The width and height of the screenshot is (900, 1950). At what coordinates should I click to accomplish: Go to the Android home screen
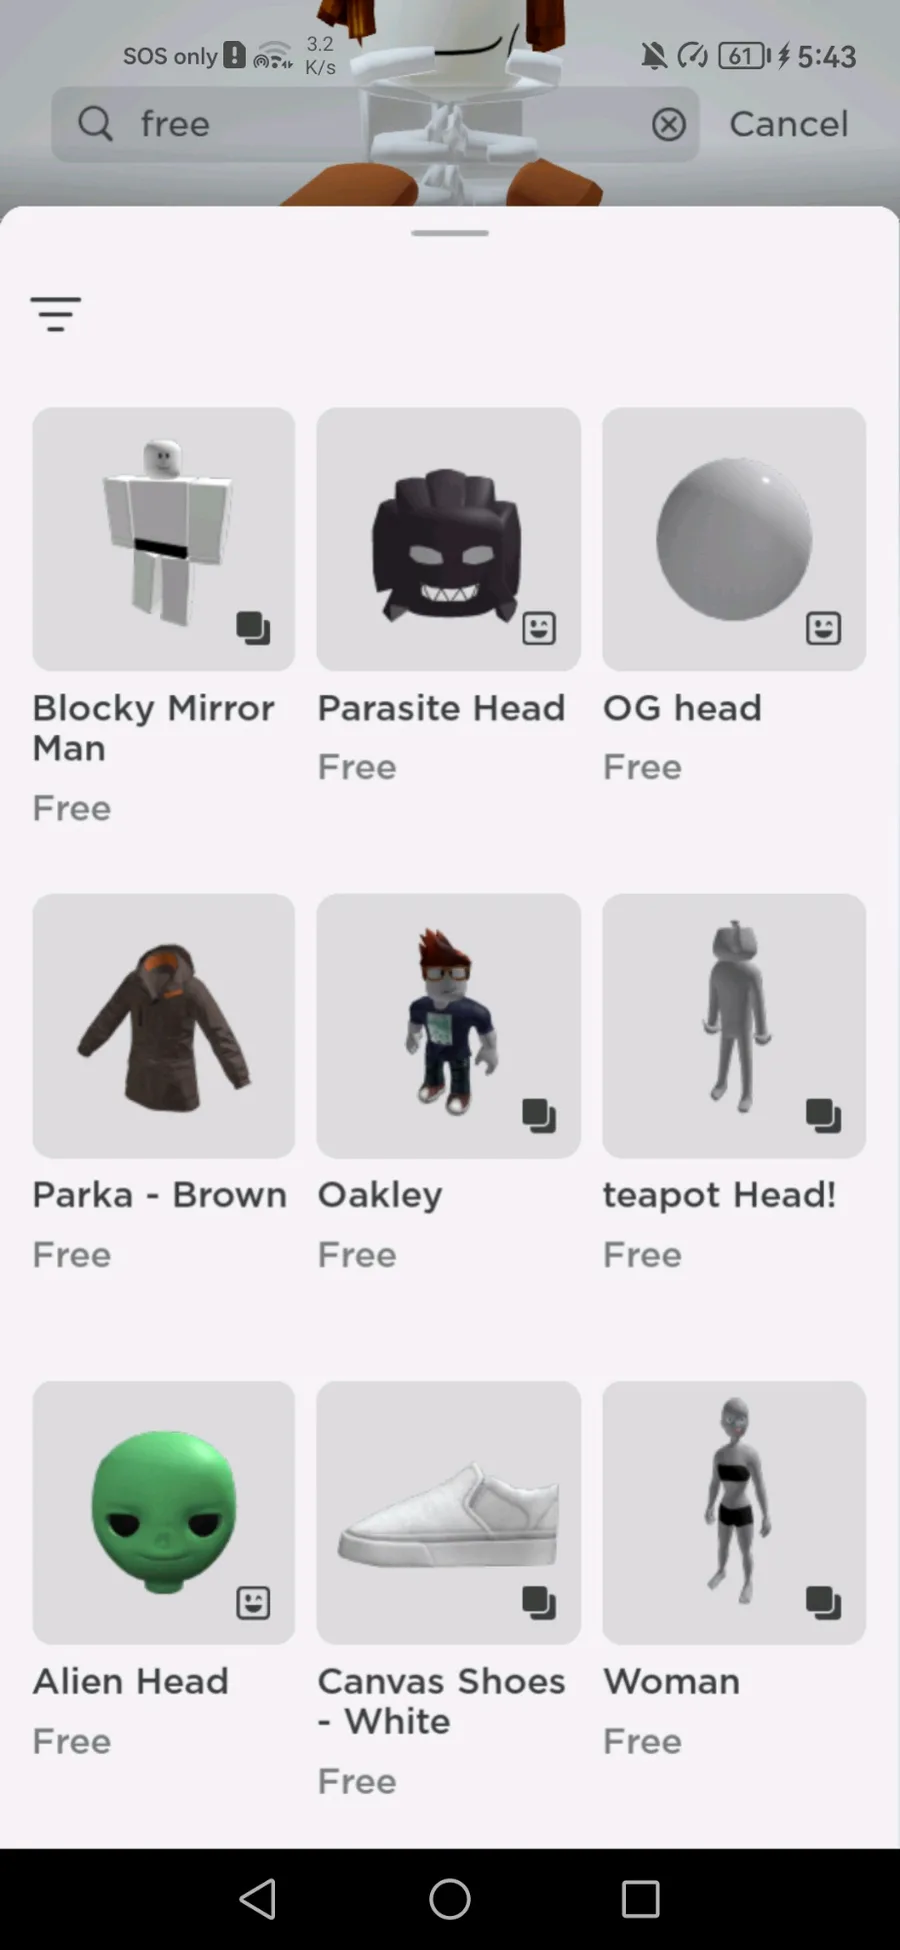(x=450, y=1898)
